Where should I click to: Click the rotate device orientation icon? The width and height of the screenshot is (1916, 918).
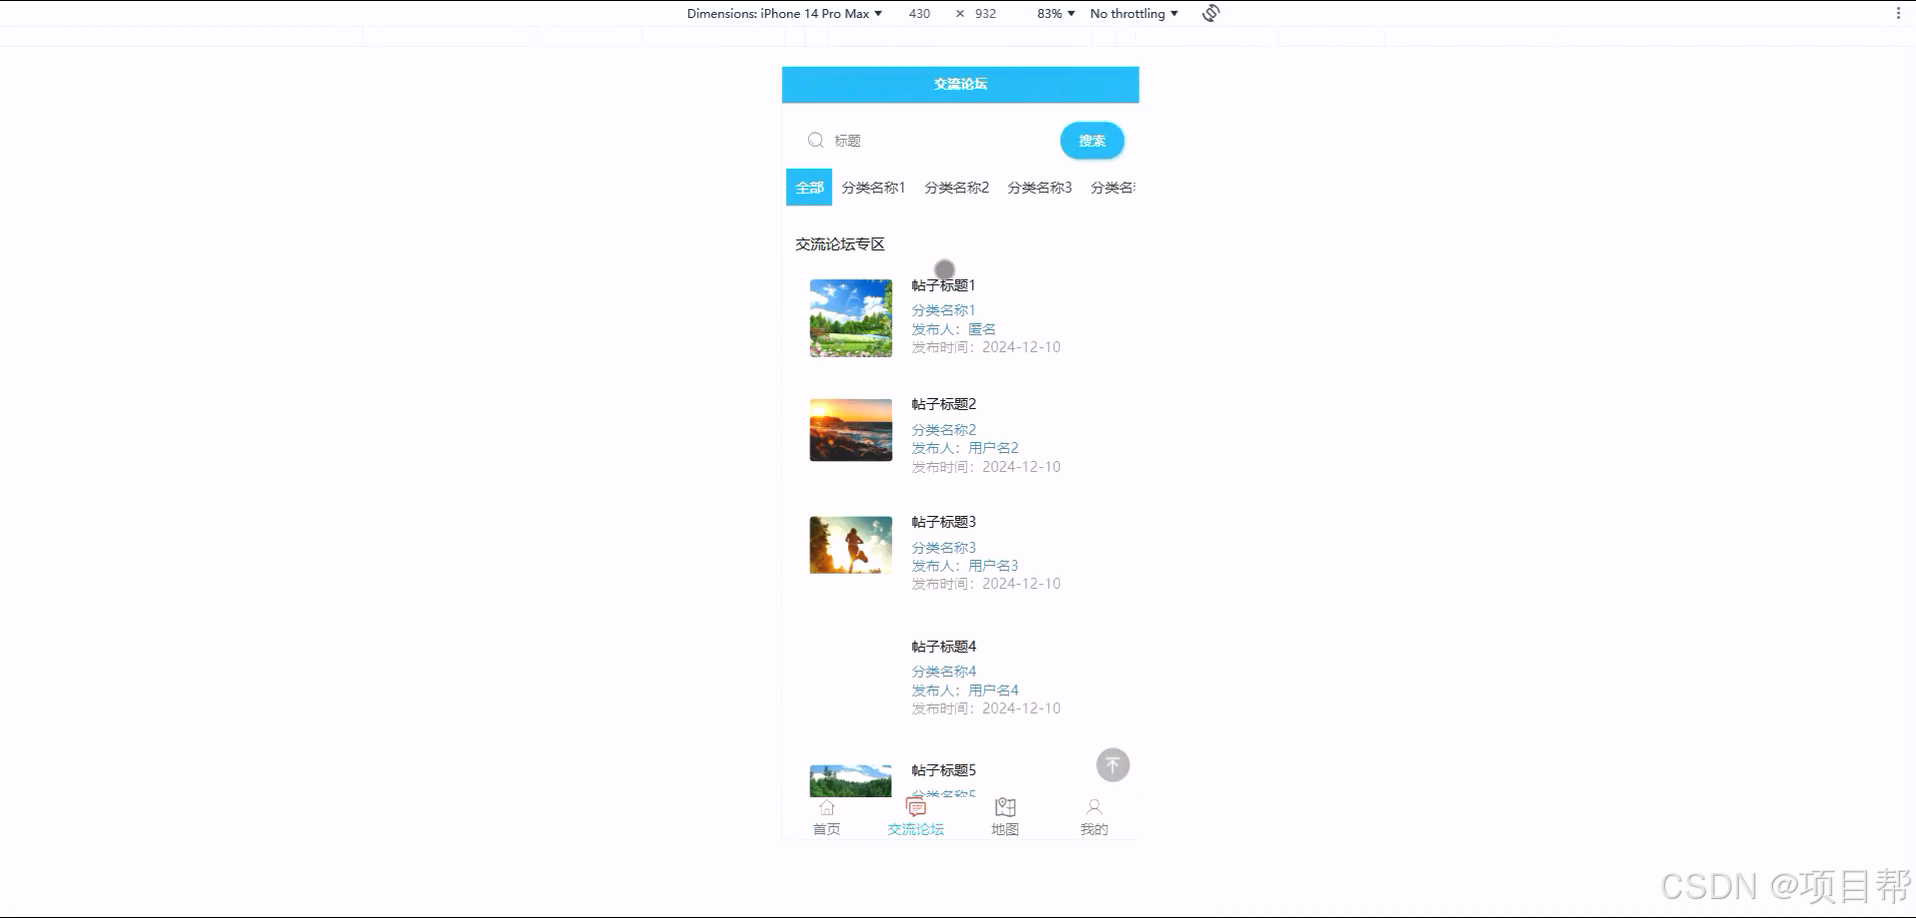pos(1209,13)
